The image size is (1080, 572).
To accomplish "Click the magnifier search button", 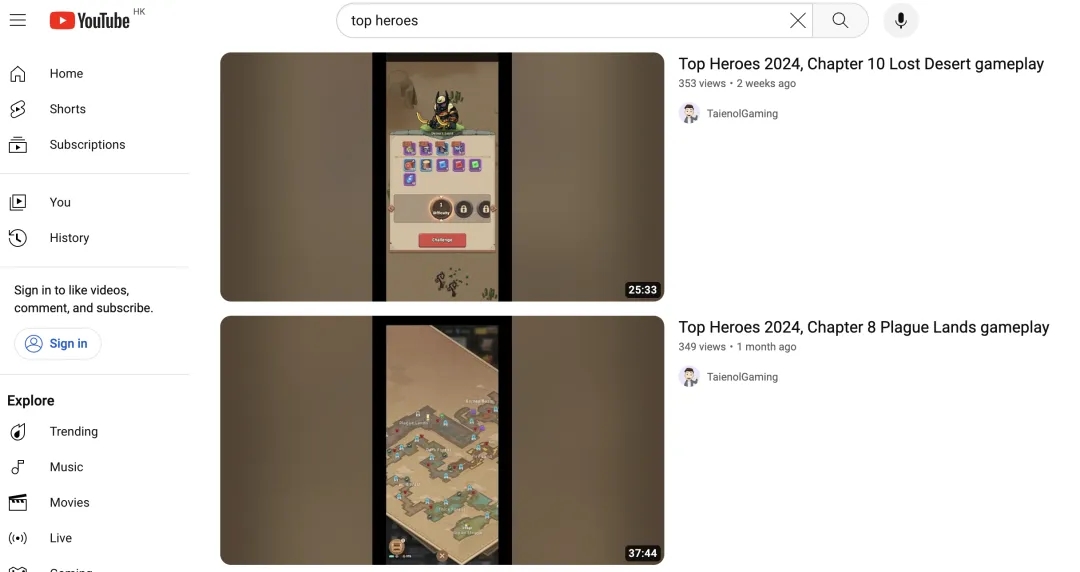I will [x=840, y=21].
